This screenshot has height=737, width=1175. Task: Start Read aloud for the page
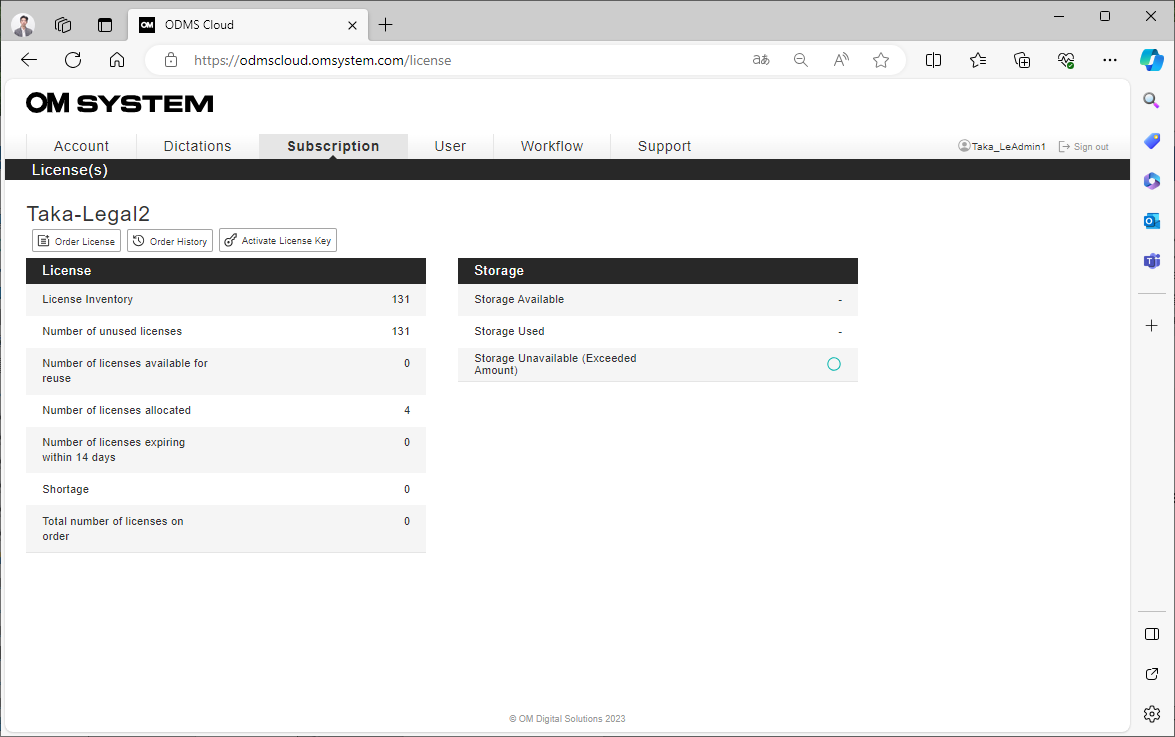[x=840, y=60]
